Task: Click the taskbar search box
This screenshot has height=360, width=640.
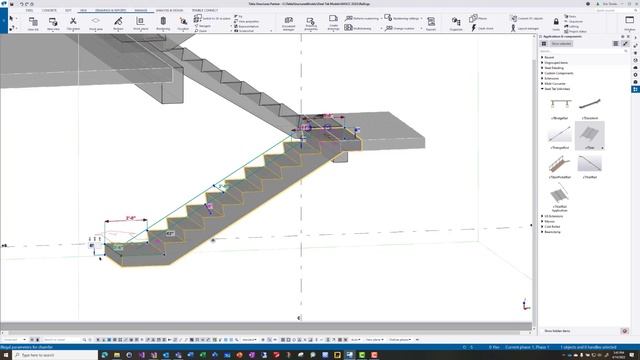Action: coord(55,355)
